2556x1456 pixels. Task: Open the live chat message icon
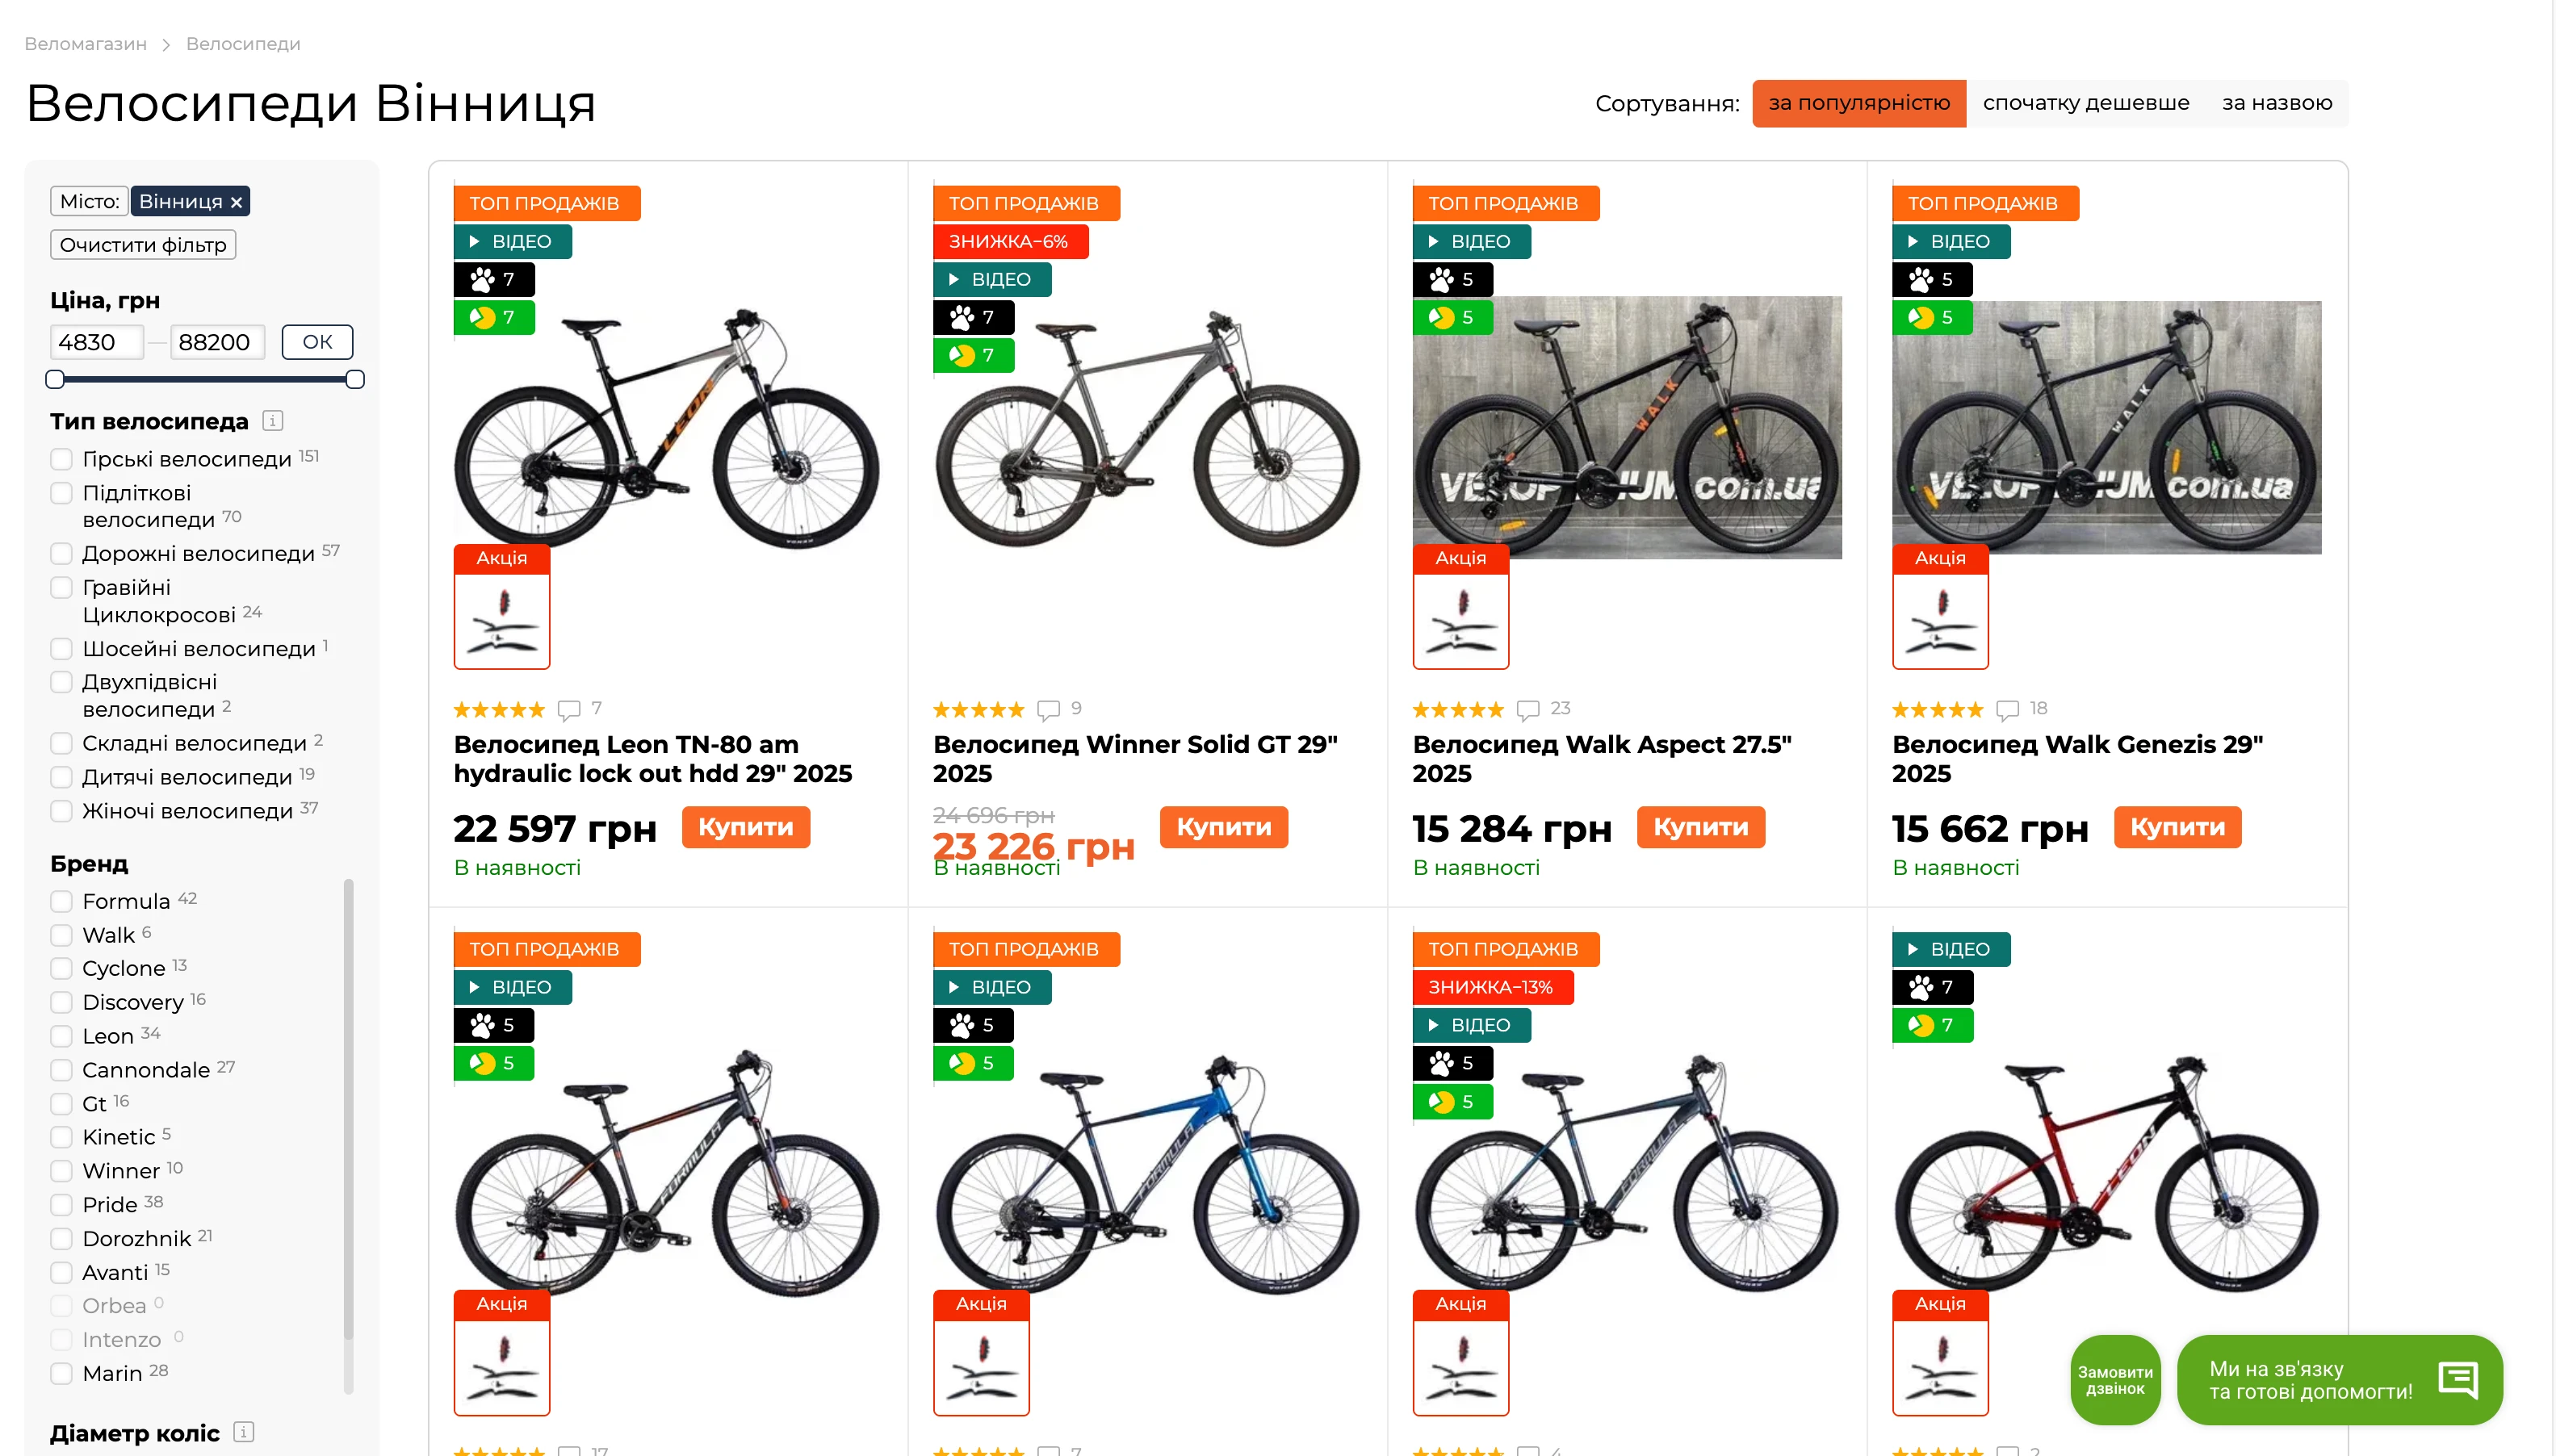click(x=2457, y=1379)
